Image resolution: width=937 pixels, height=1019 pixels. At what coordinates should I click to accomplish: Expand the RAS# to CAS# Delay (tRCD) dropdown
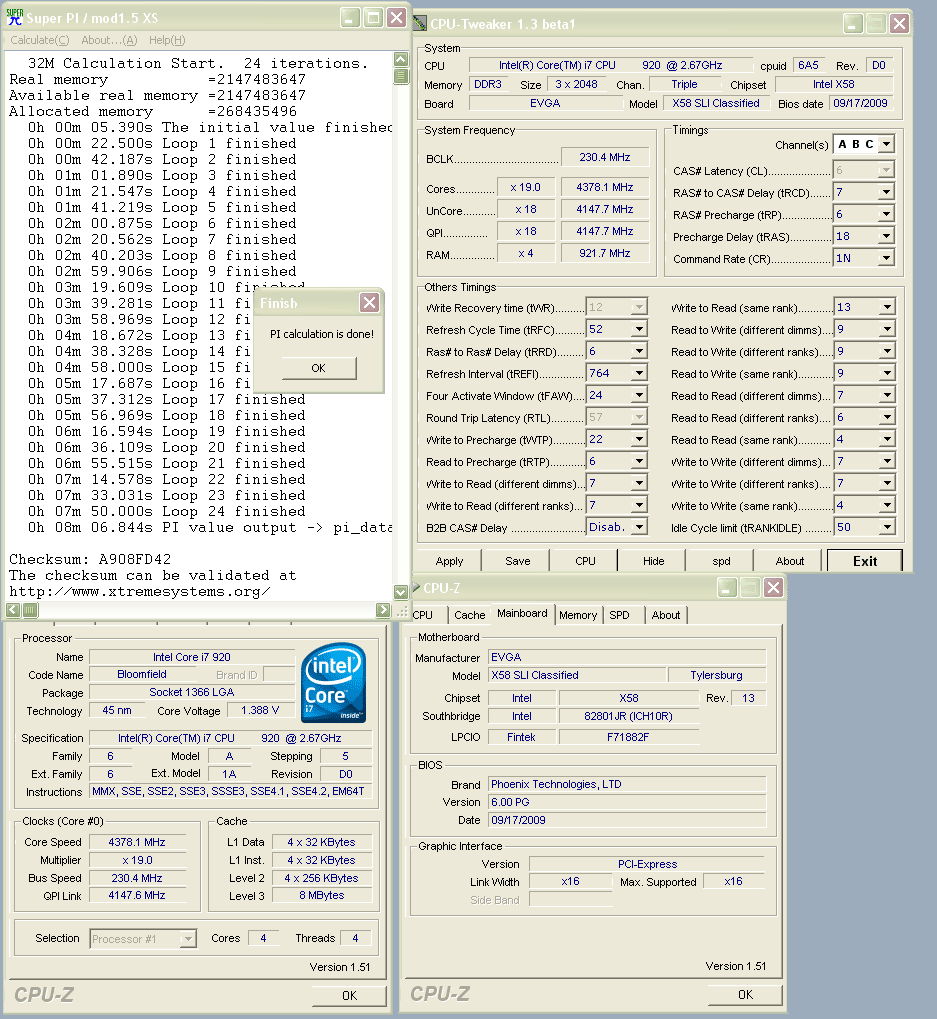tap(887, 192)
